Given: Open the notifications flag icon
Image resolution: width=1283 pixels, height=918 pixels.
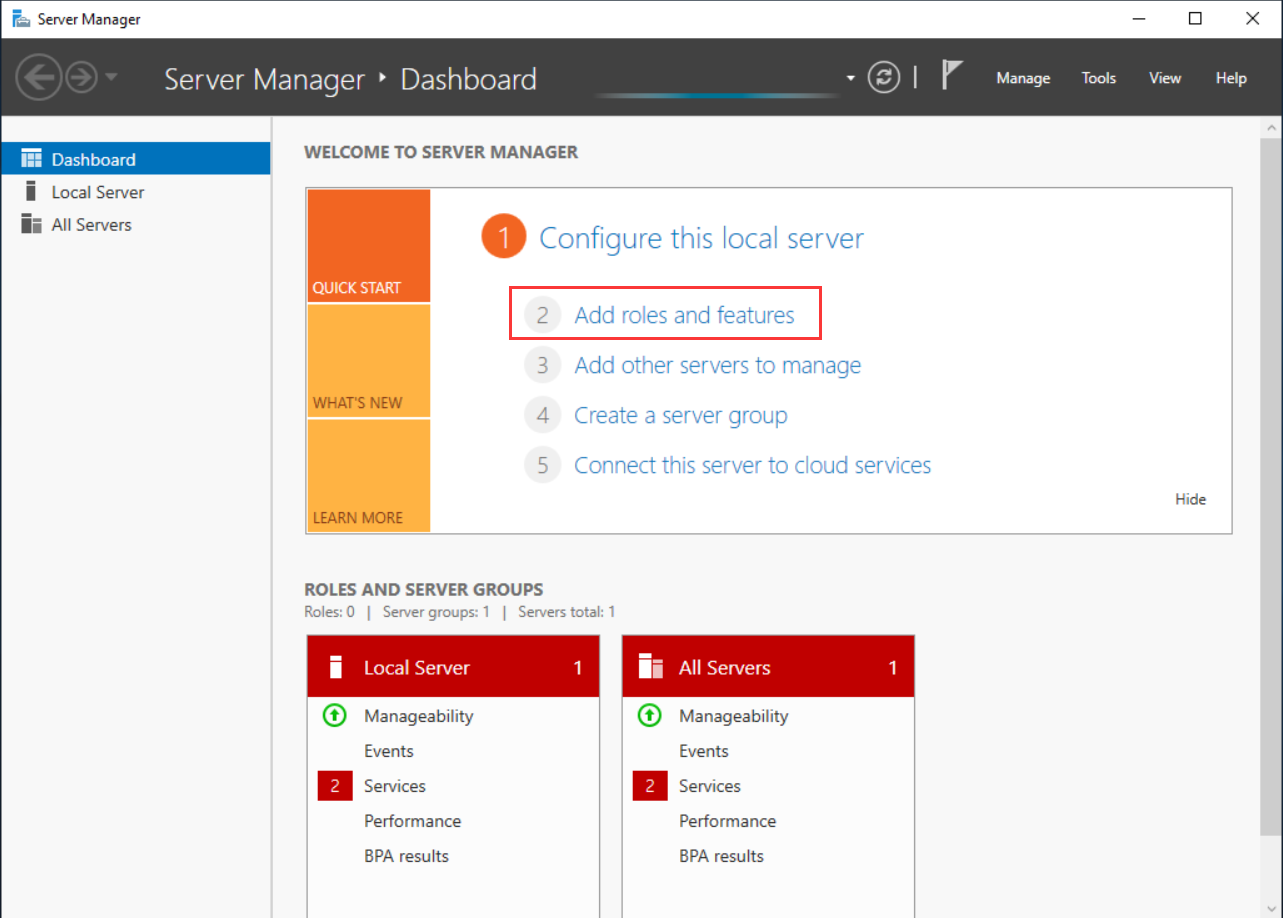Looking at the screenshot, I should coord(951,76).
